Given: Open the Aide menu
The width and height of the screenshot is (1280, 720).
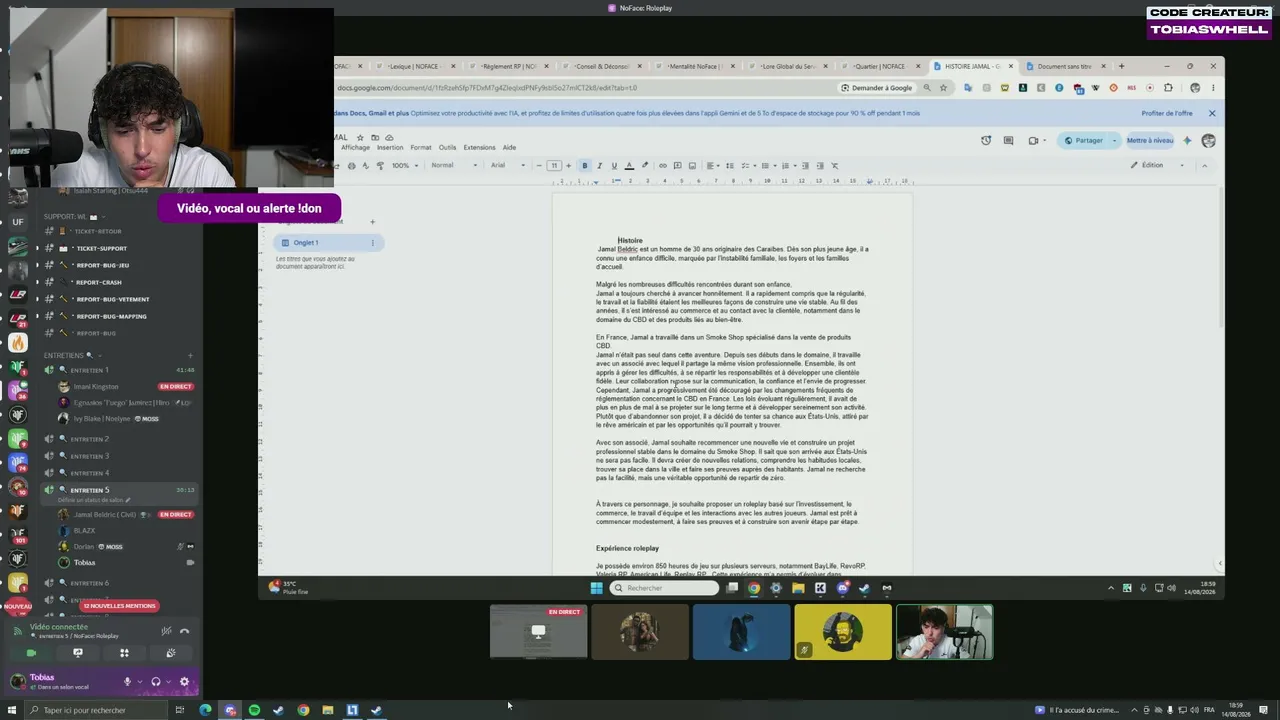Looking at the screenshot, I should pyautogui.click(x=509, y=147).
